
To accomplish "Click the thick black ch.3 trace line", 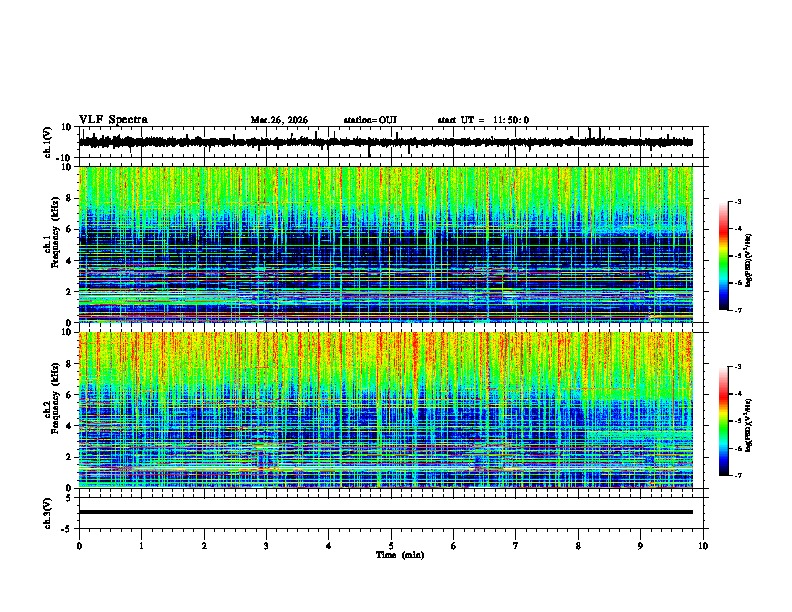I will coord(385,512).
